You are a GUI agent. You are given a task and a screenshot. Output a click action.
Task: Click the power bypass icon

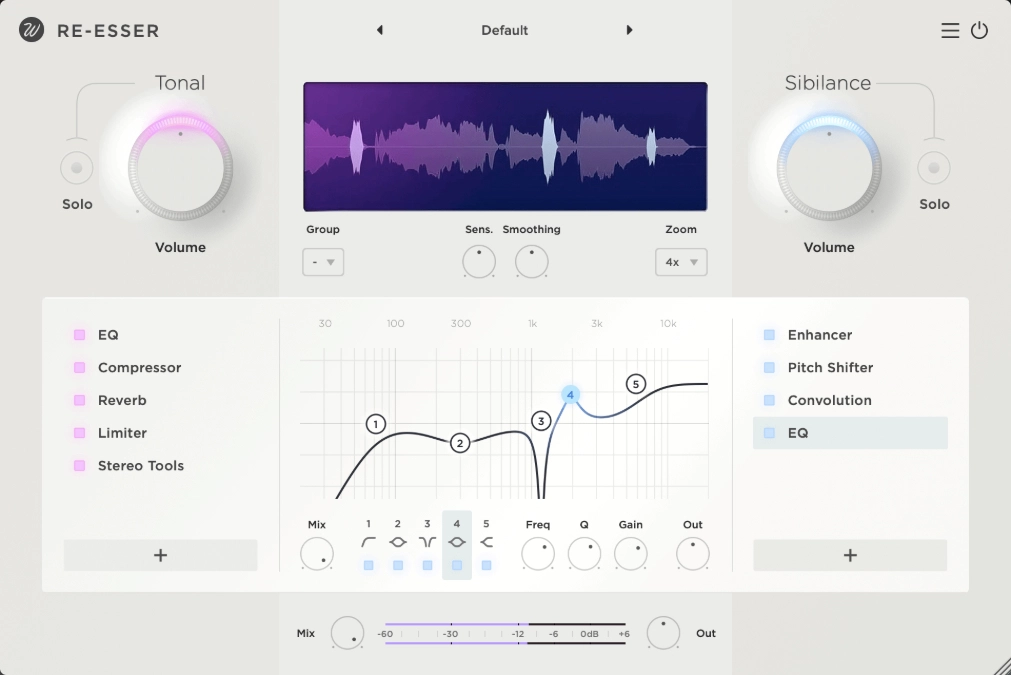click(x=980, y=30)
